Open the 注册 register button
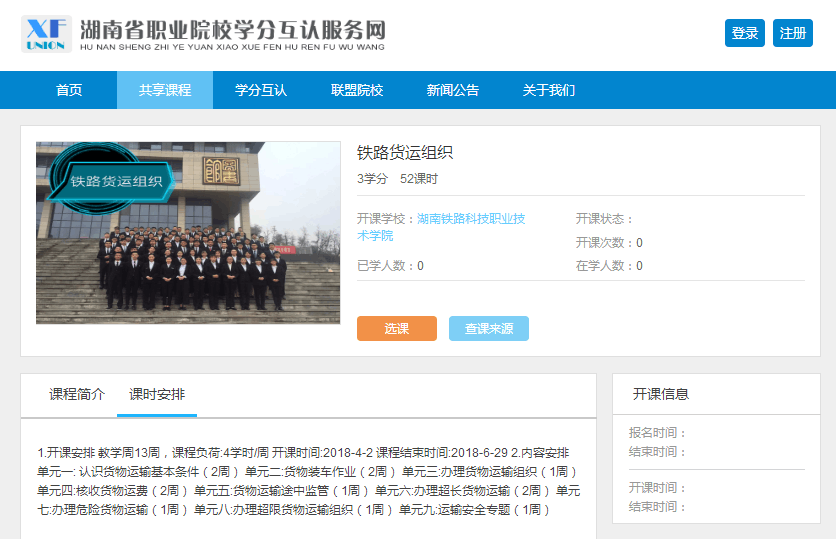The height and width of the screenshot is (539, 836). tap(792, 33)
